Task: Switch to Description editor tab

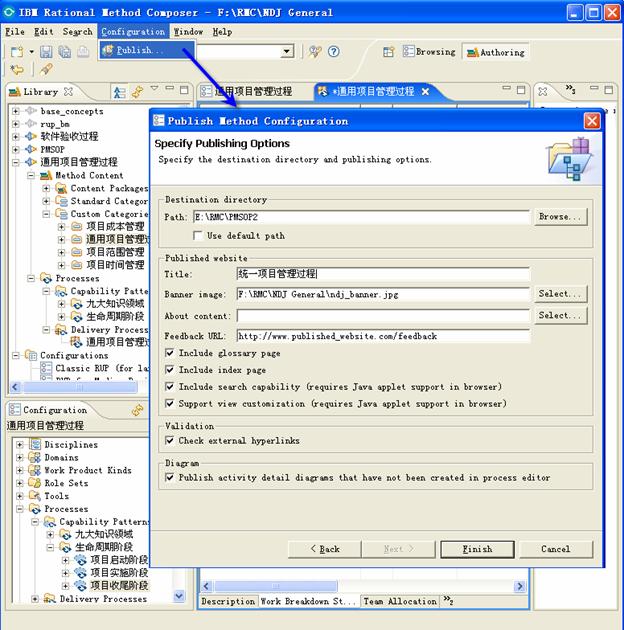Action: click(x=228, y=601)
